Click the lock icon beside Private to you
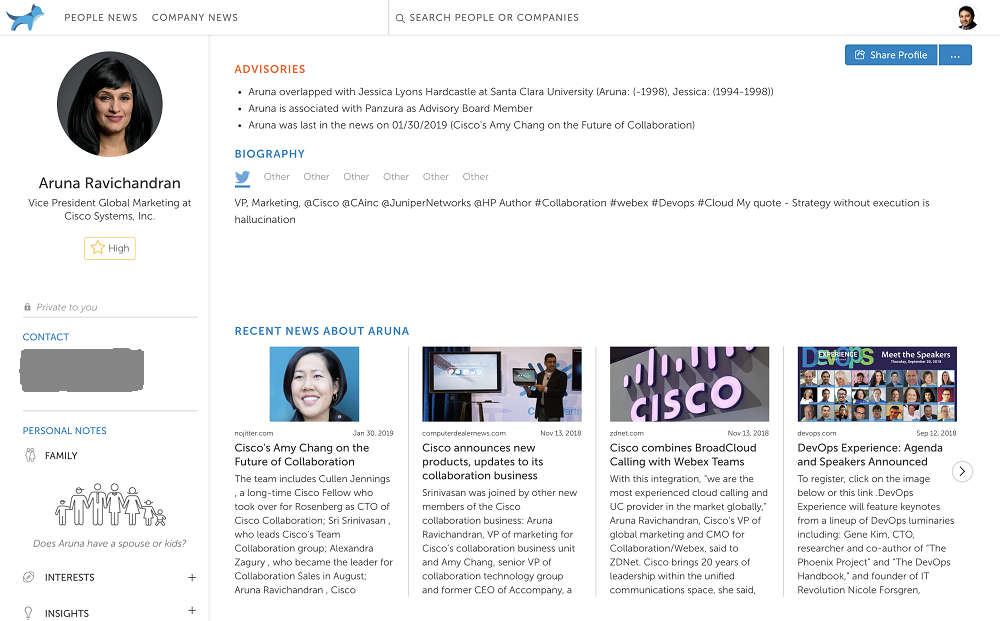Image resolution: width=1000 pixels, height=621 pixels. (27, 307)
